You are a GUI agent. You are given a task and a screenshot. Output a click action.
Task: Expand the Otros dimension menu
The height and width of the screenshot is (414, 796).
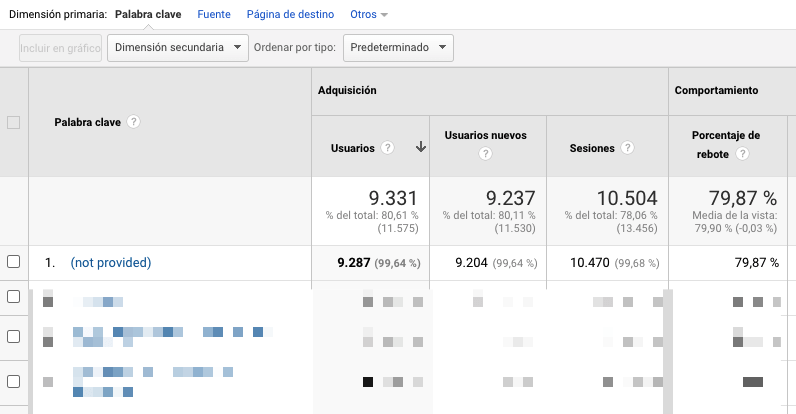pyautogui.click(x=369, y=15)
